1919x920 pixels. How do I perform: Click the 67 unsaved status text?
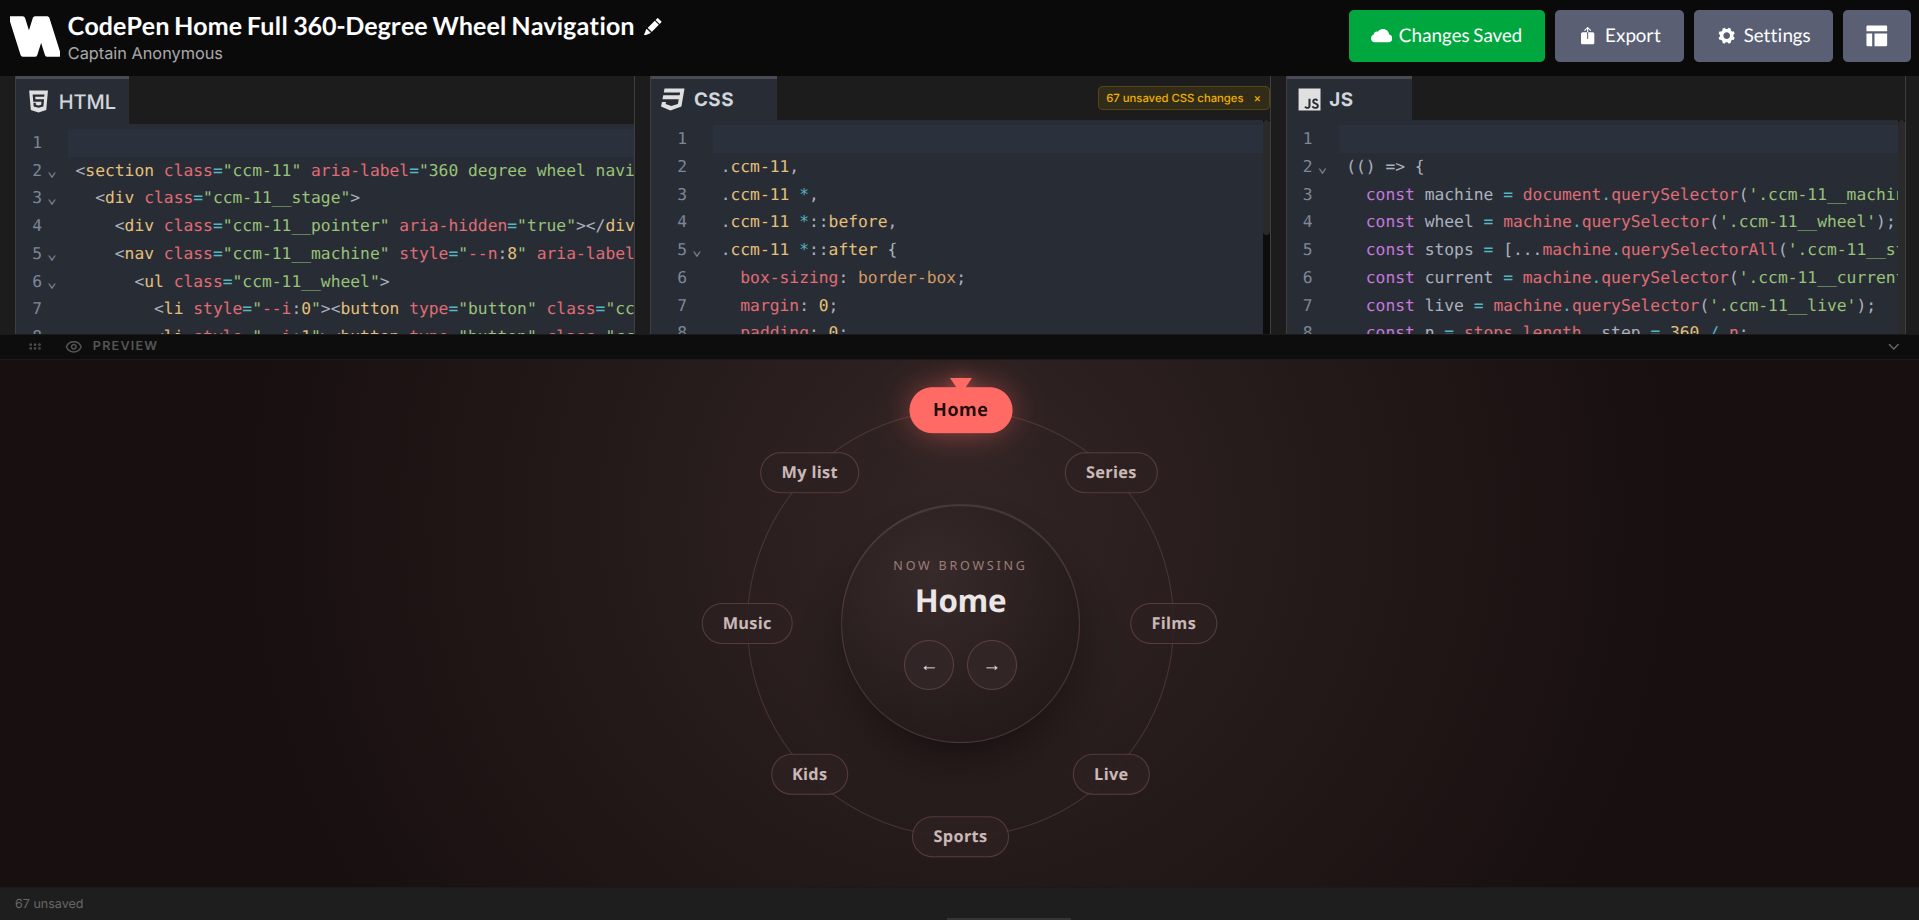click(49, 904)
